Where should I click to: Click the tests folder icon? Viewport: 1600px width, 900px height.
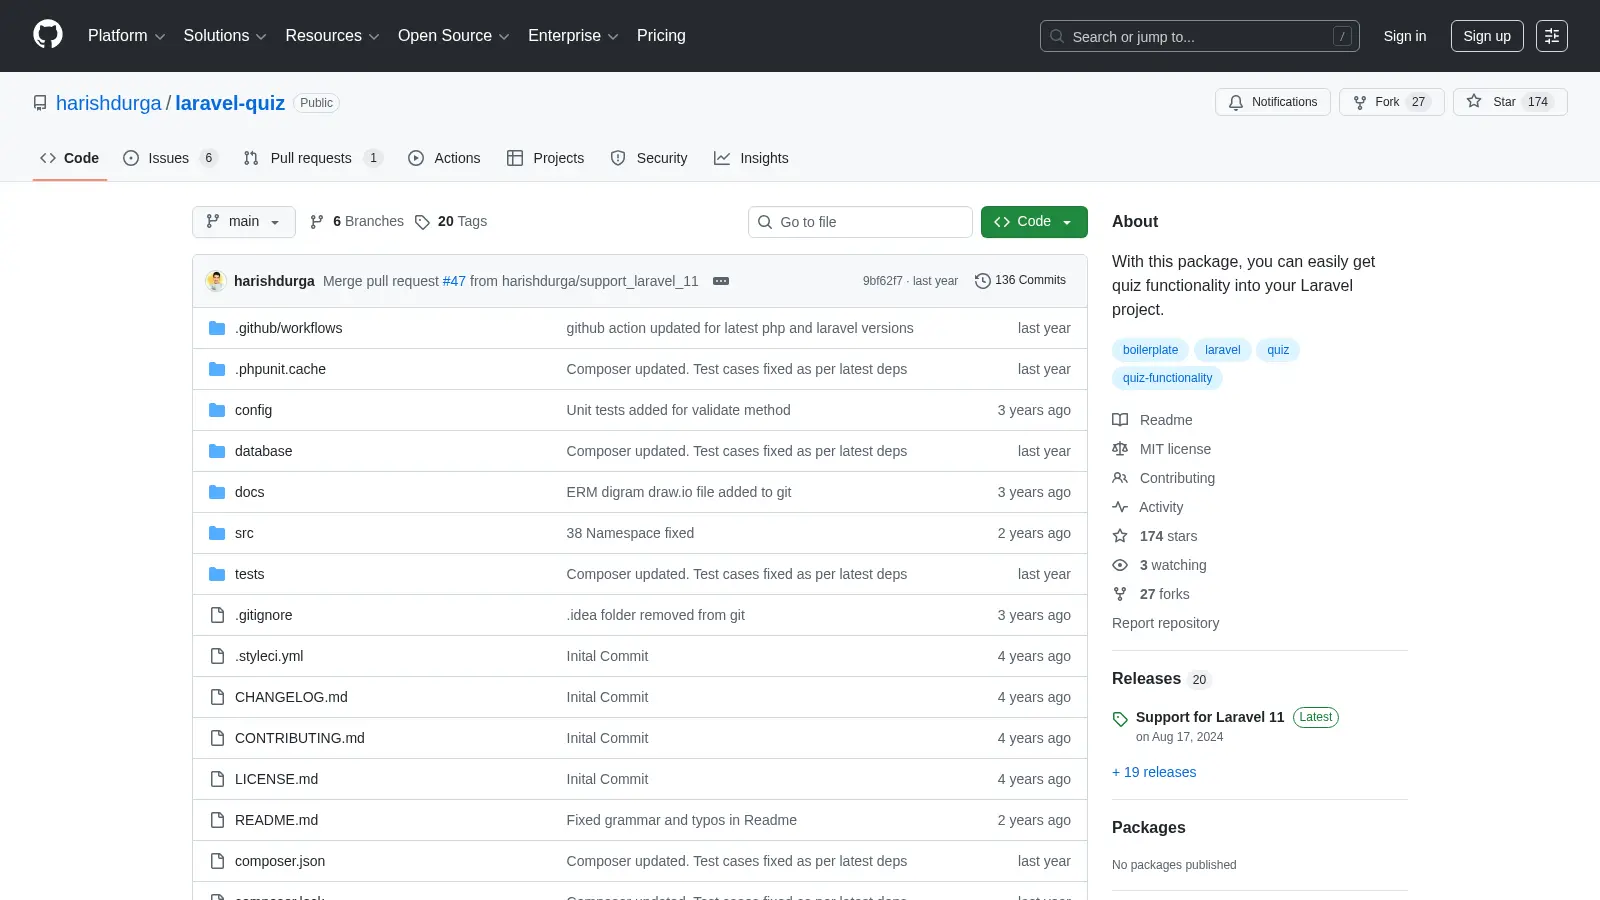[217, 574]
